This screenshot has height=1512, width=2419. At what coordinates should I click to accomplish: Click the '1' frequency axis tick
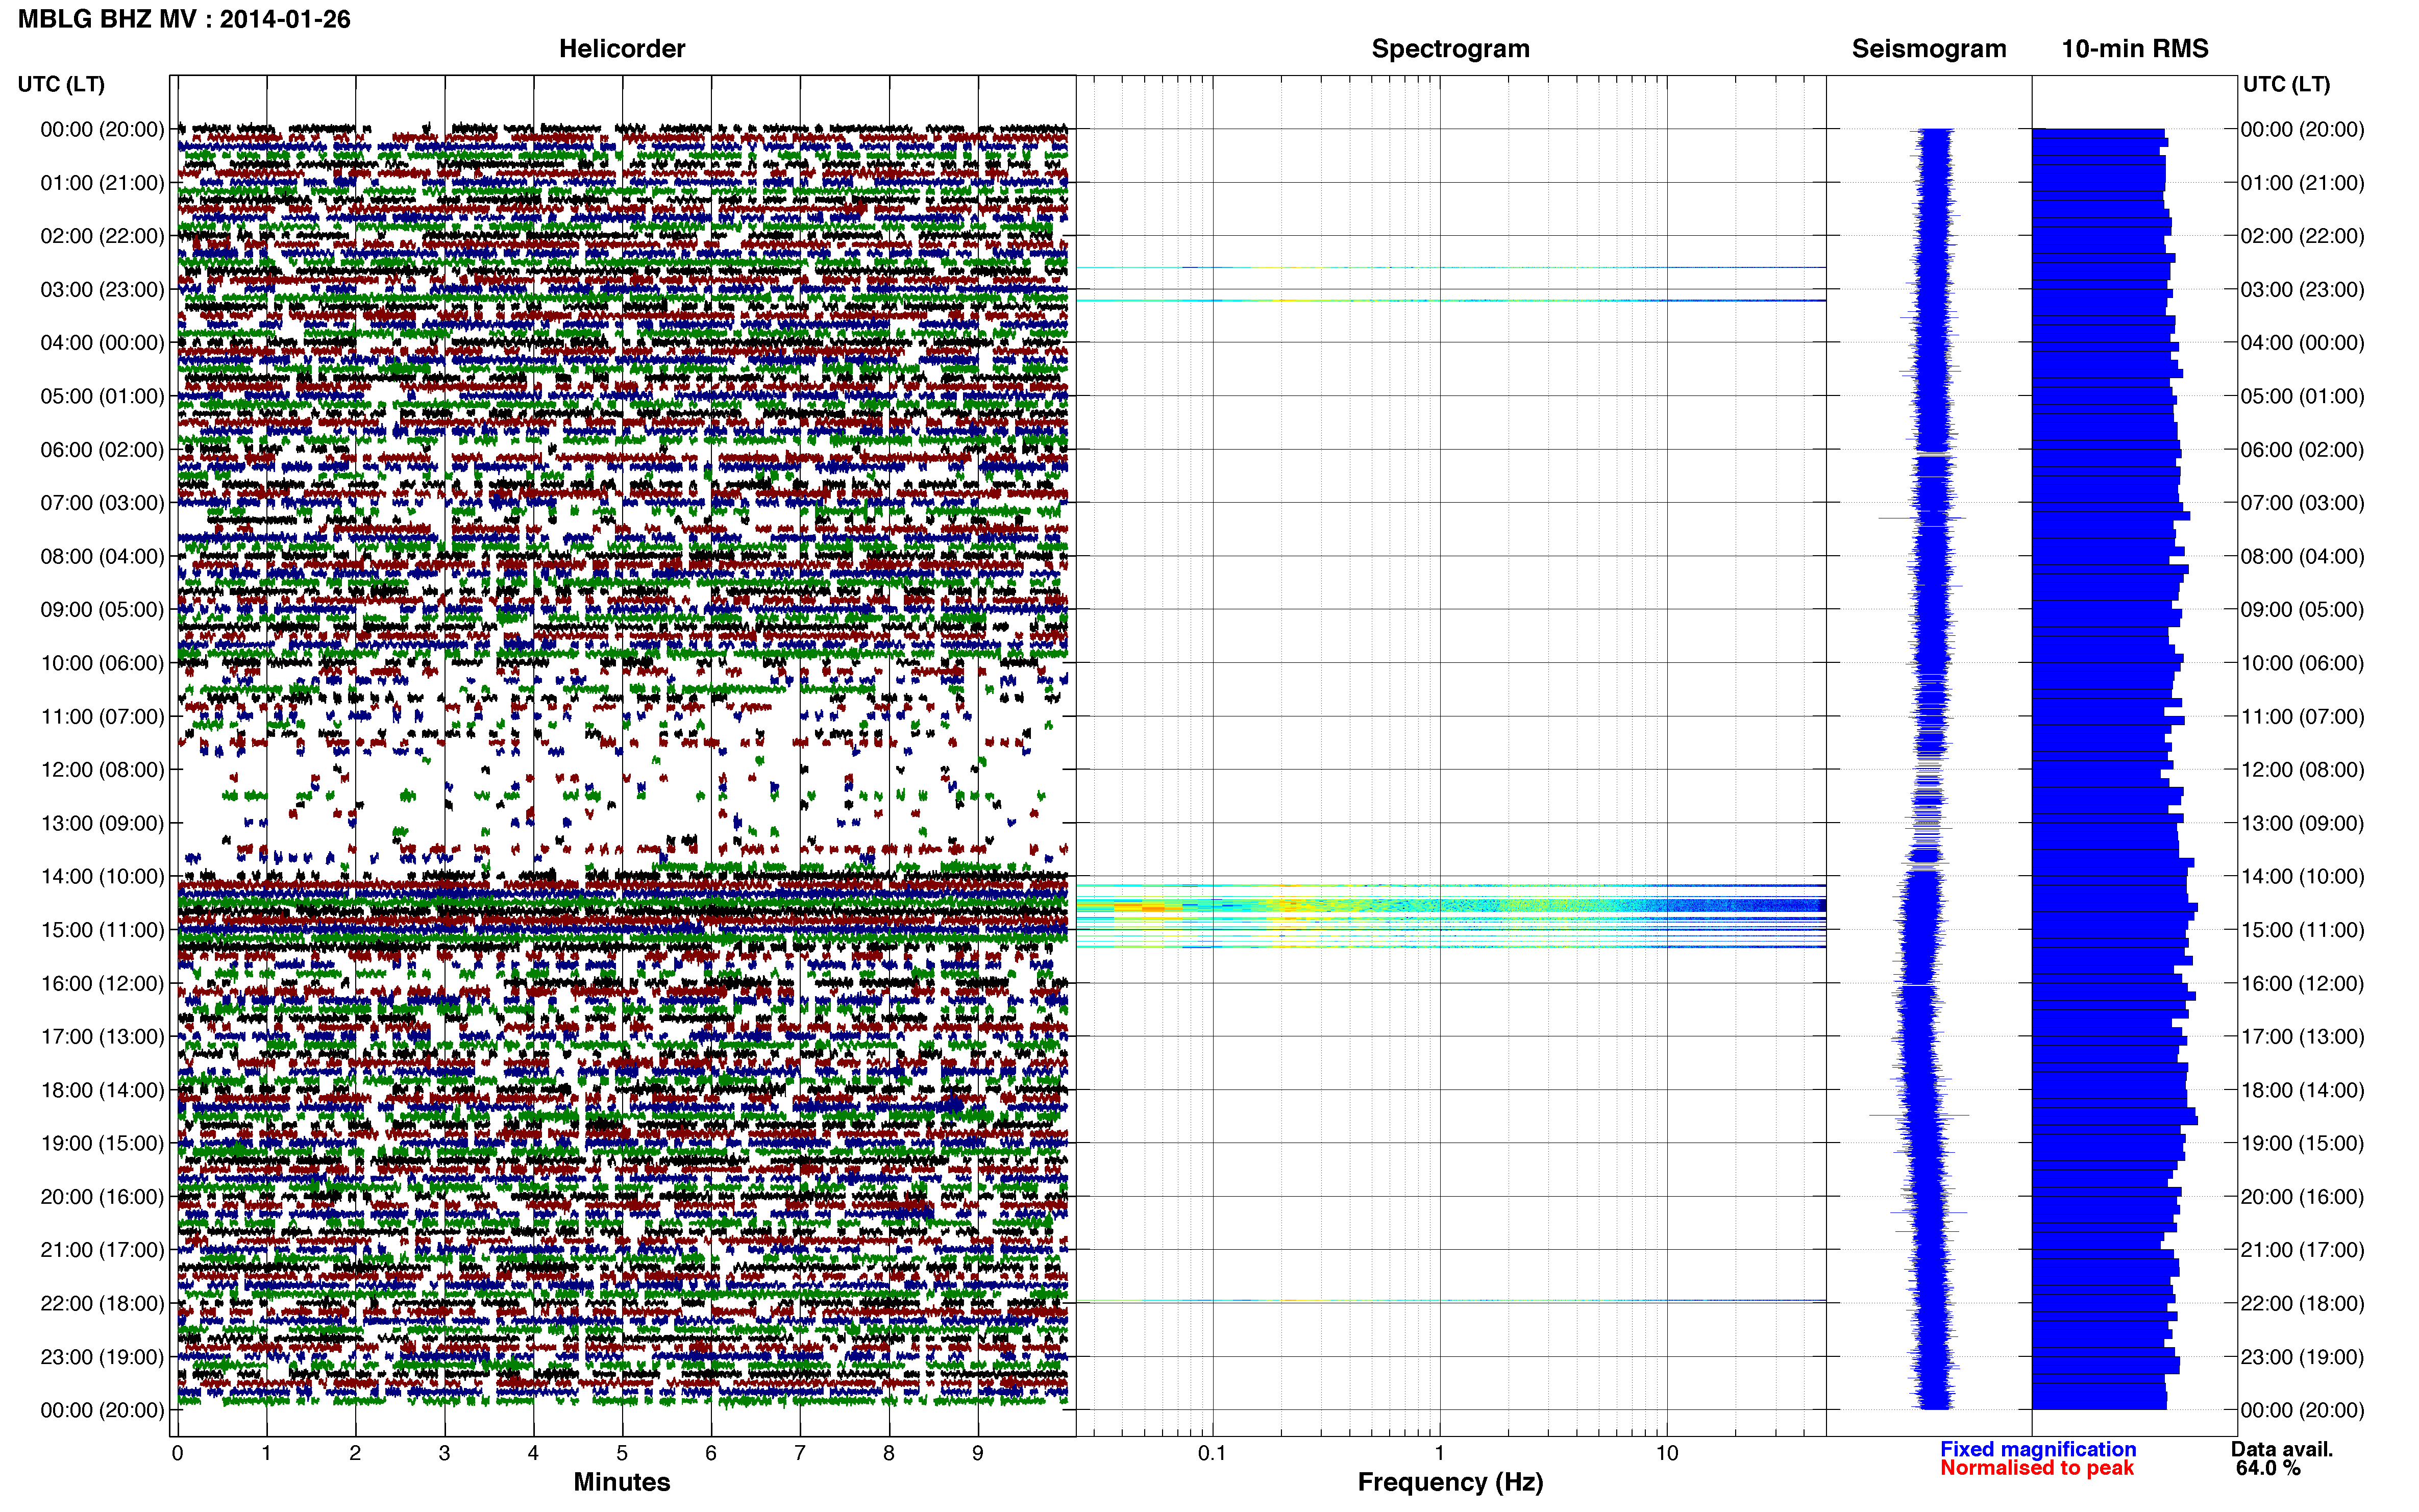1439,1453
